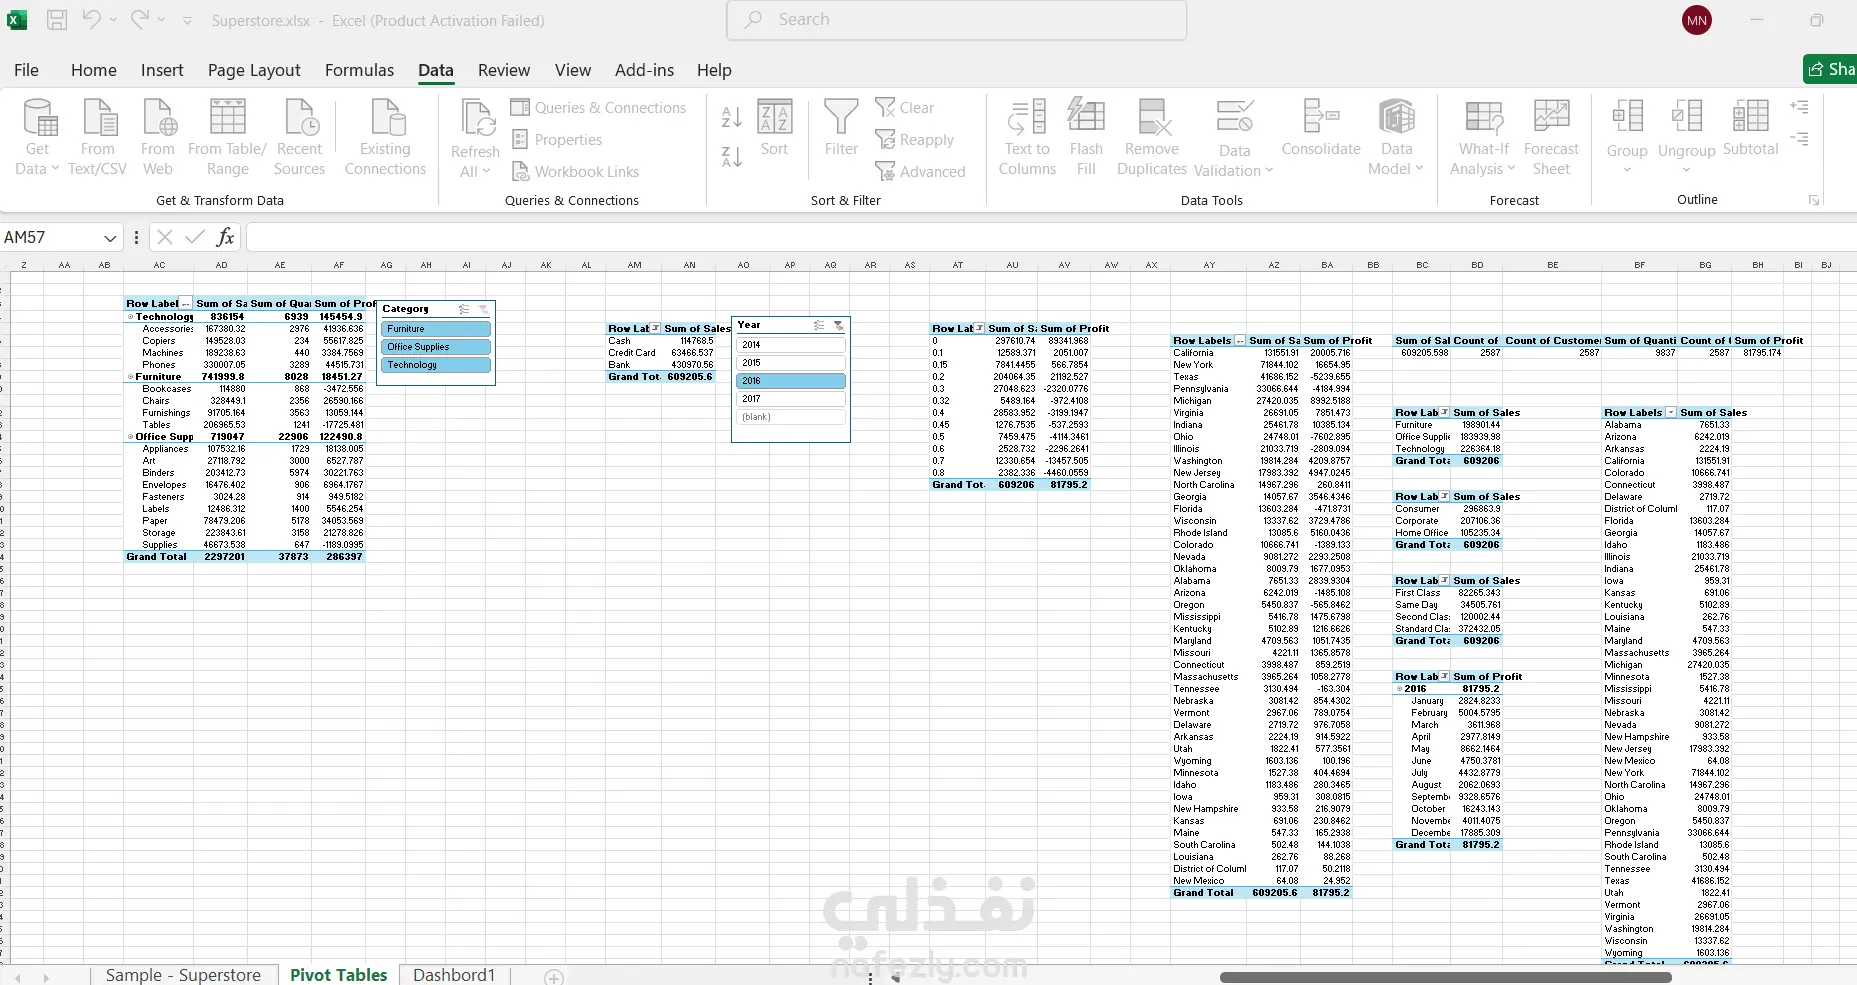Image resolution: width=1857 pixels, height=985 pixels.
Task: Click the Undo arrow
Action: 92,19
